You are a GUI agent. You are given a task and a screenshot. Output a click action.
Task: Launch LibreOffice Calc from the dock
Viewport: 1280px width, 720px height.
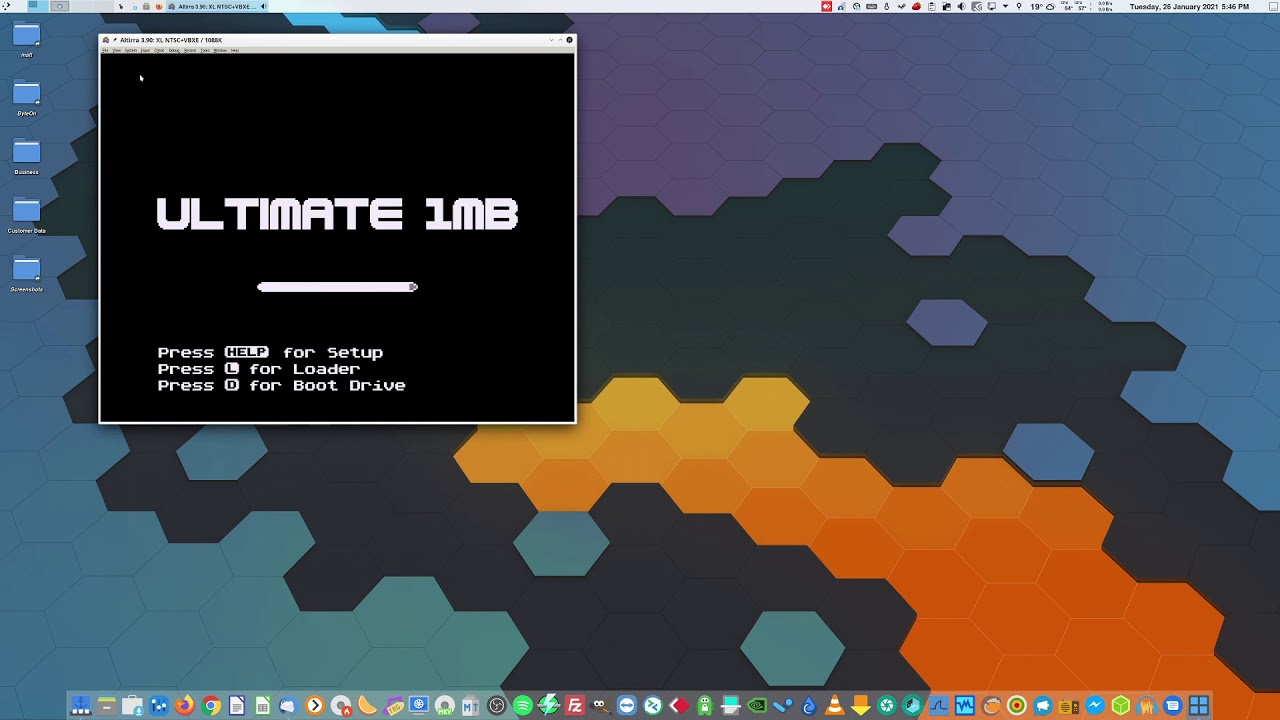pyautogui.click(x=262, y=706)
